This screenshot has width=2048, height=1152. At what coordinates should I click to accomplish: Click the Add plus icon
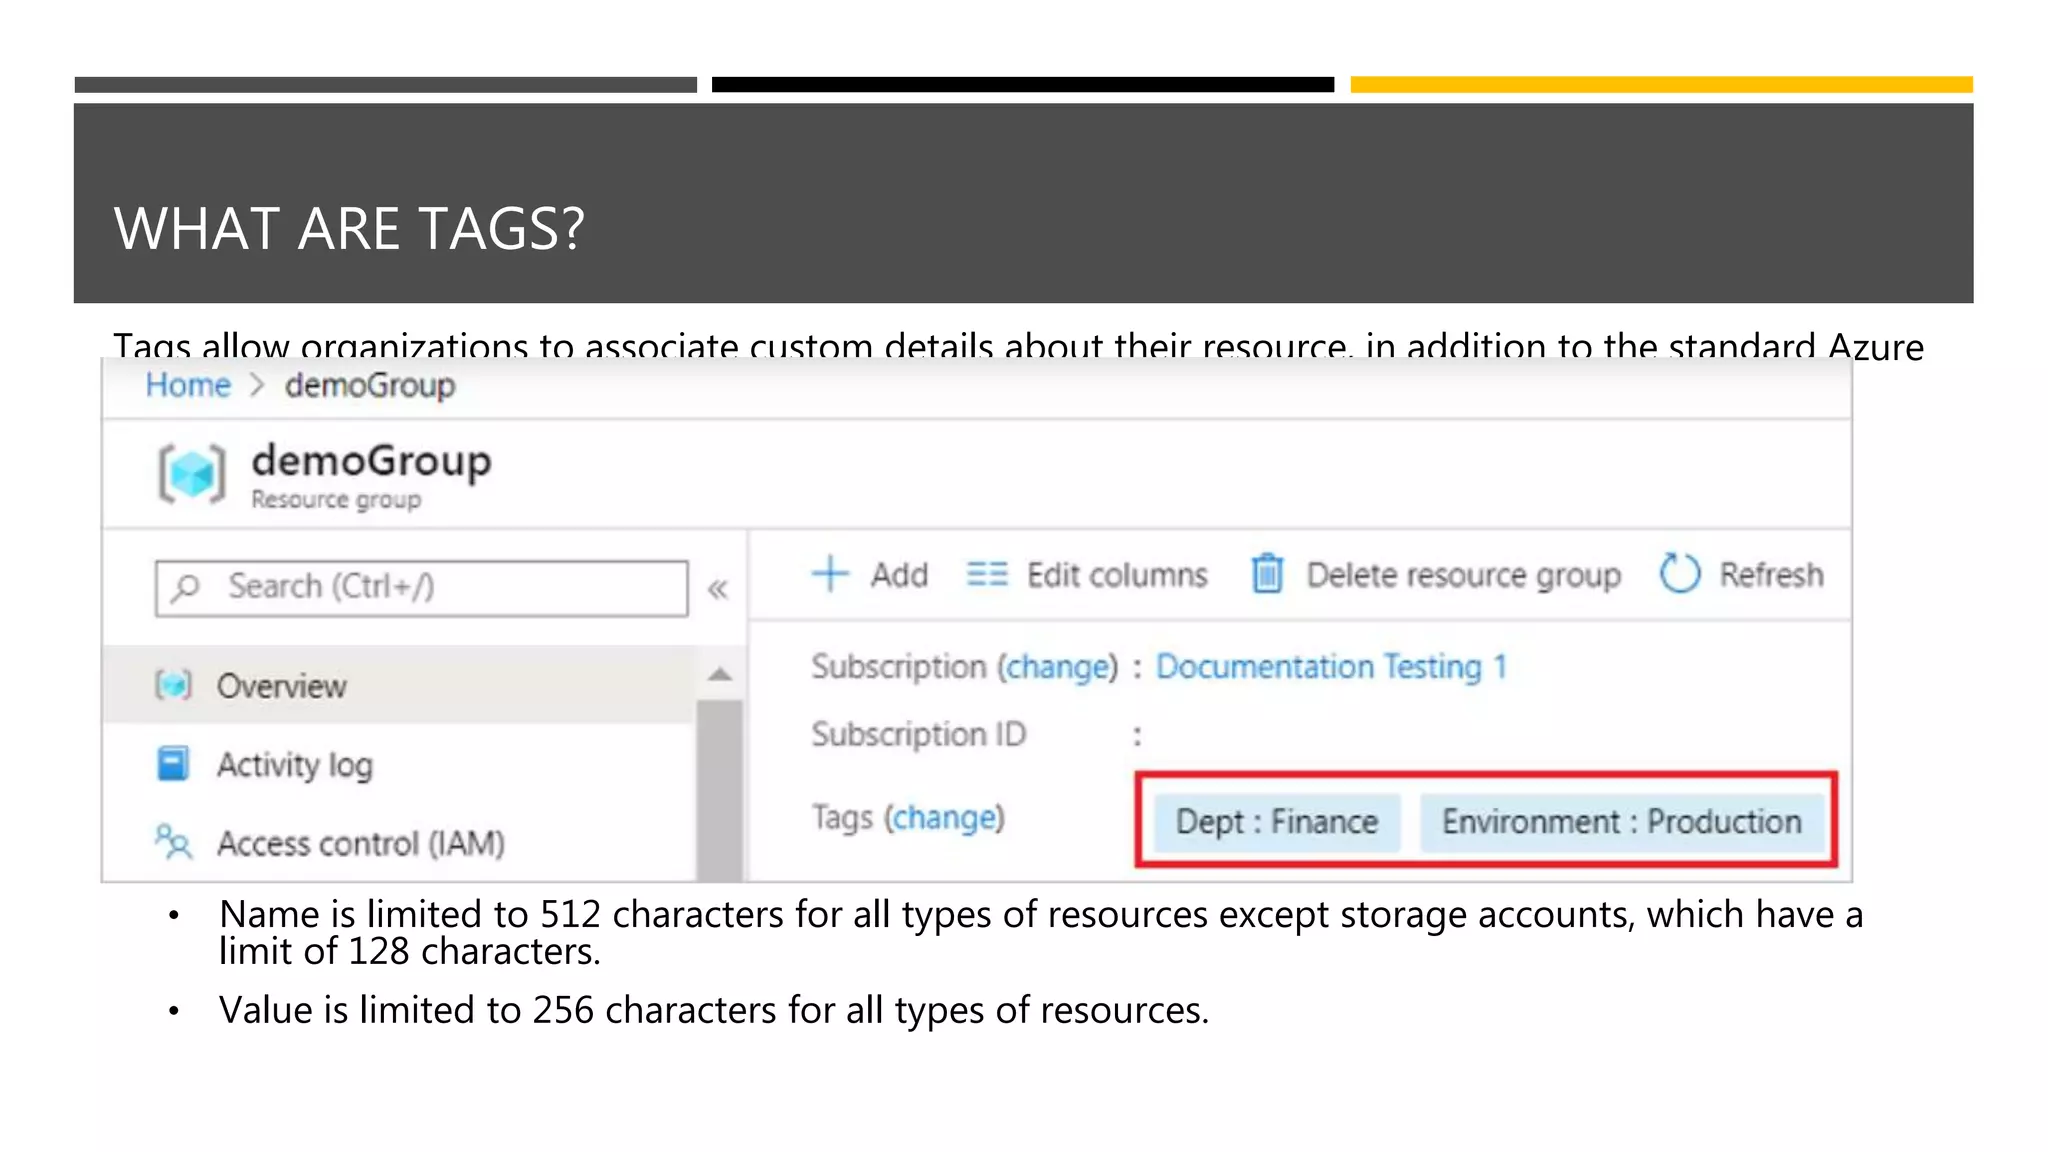click(x=830, y=574)
